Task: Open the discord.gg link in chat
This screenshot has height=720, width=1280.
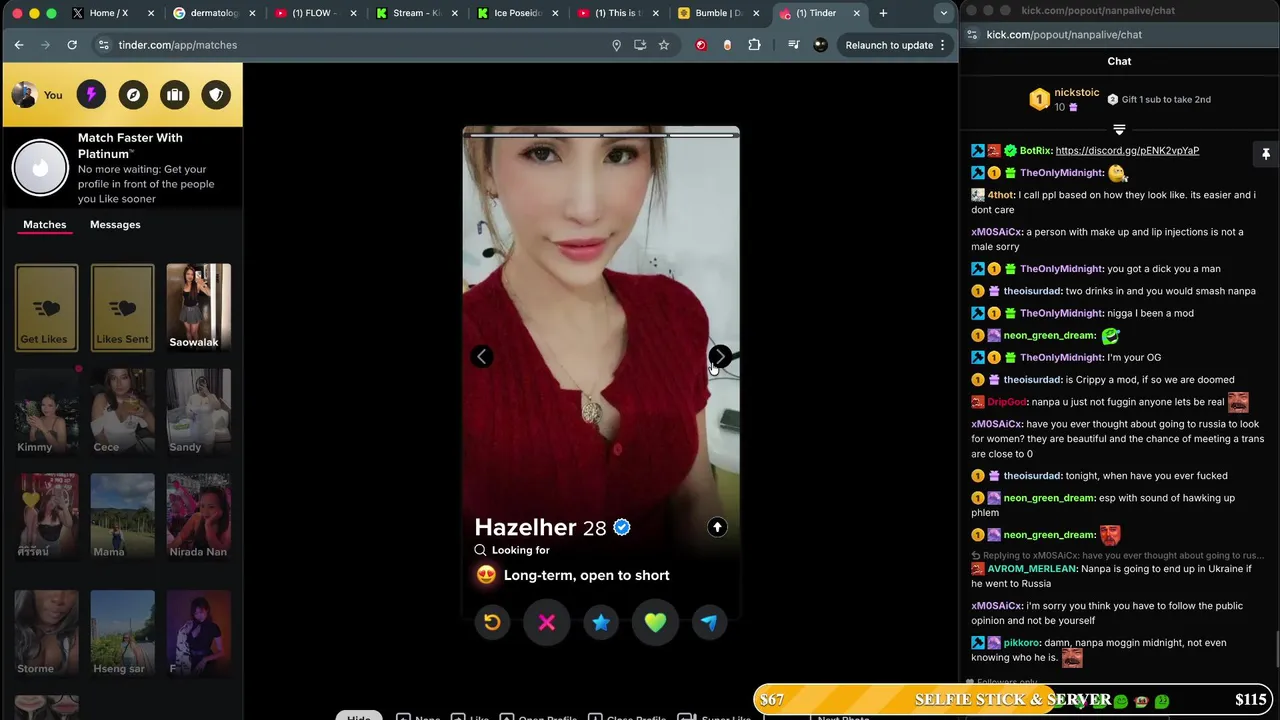Action: (1127, 150)
